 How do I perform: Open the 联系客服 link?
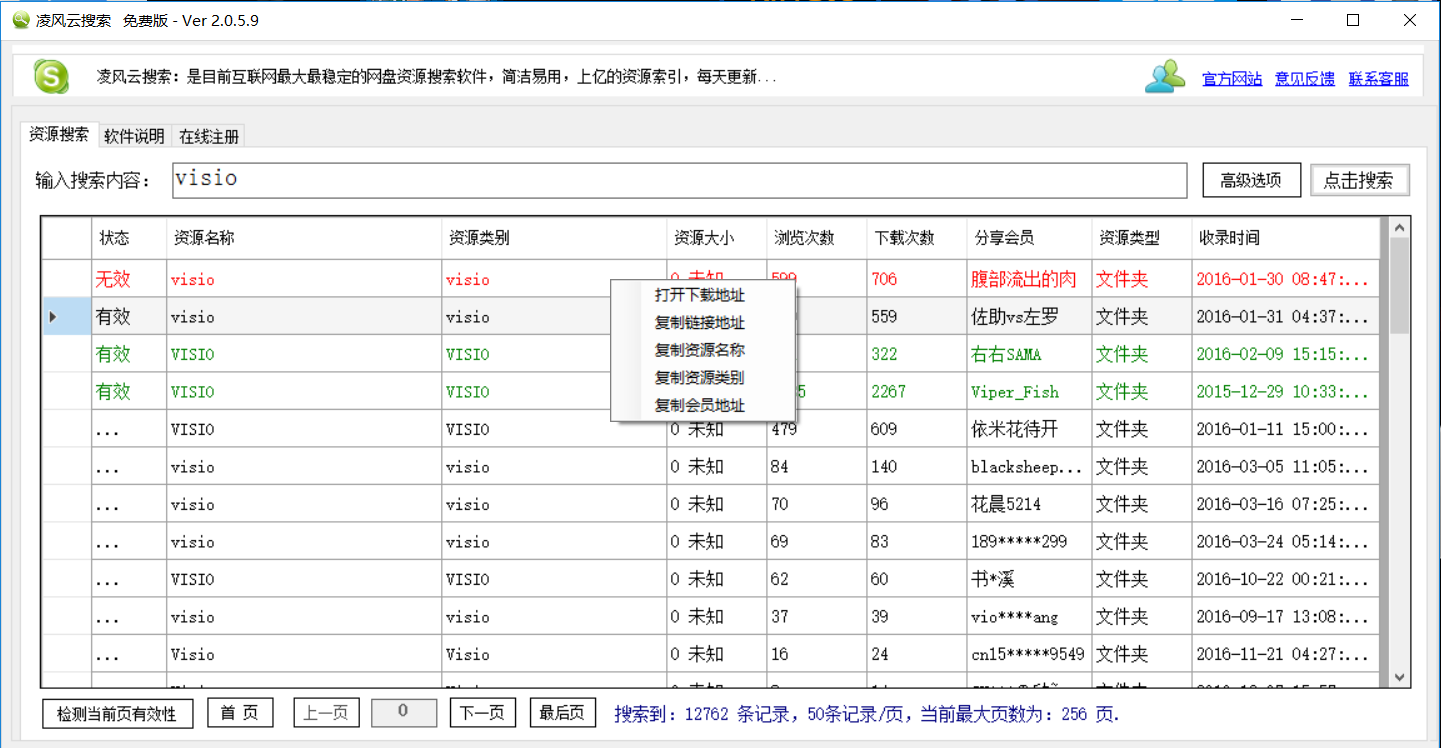[x=1379, y=79]
